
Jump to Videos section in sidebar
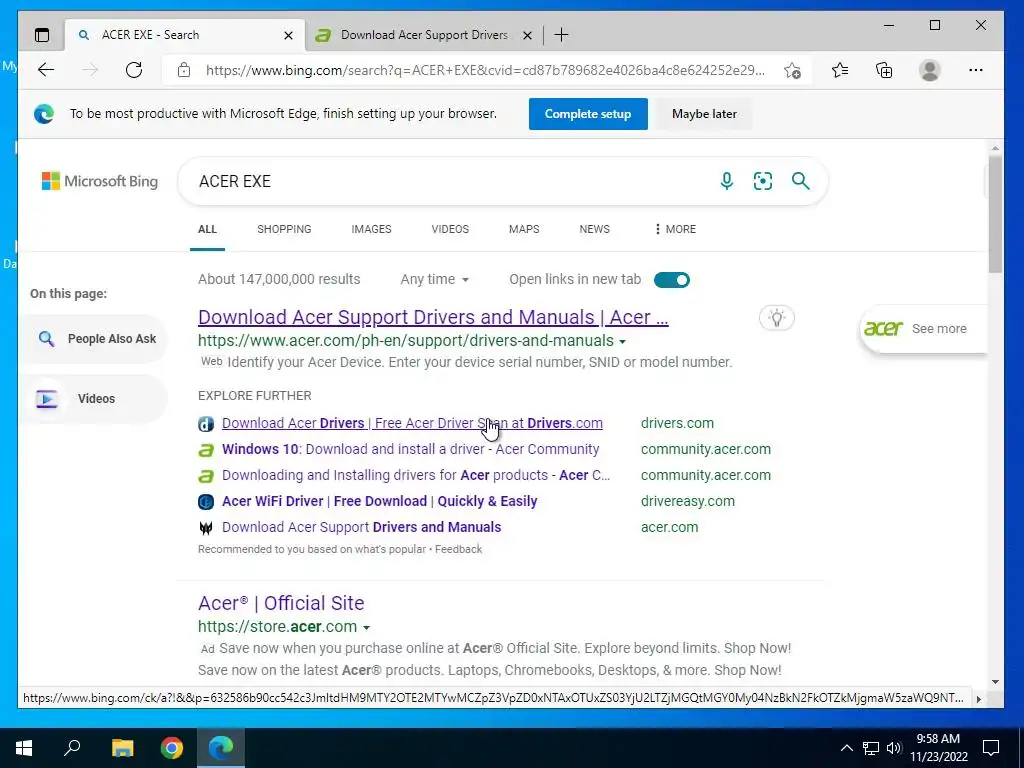click(95, 398)
